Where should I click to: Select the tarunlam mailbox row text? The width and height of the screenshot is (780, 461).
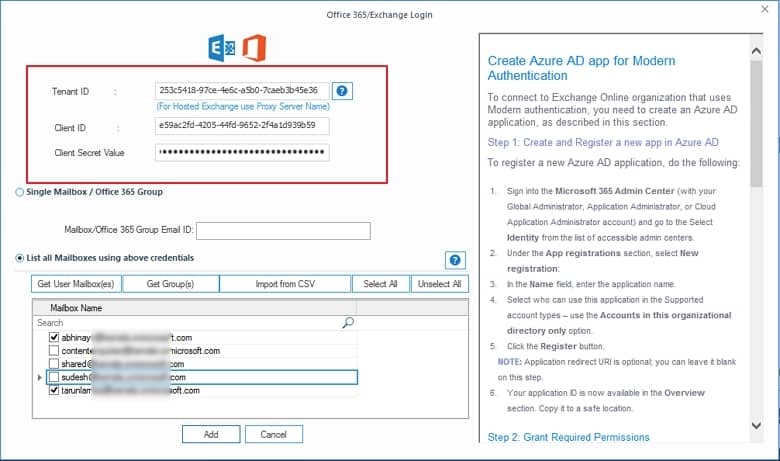point(130,390)
